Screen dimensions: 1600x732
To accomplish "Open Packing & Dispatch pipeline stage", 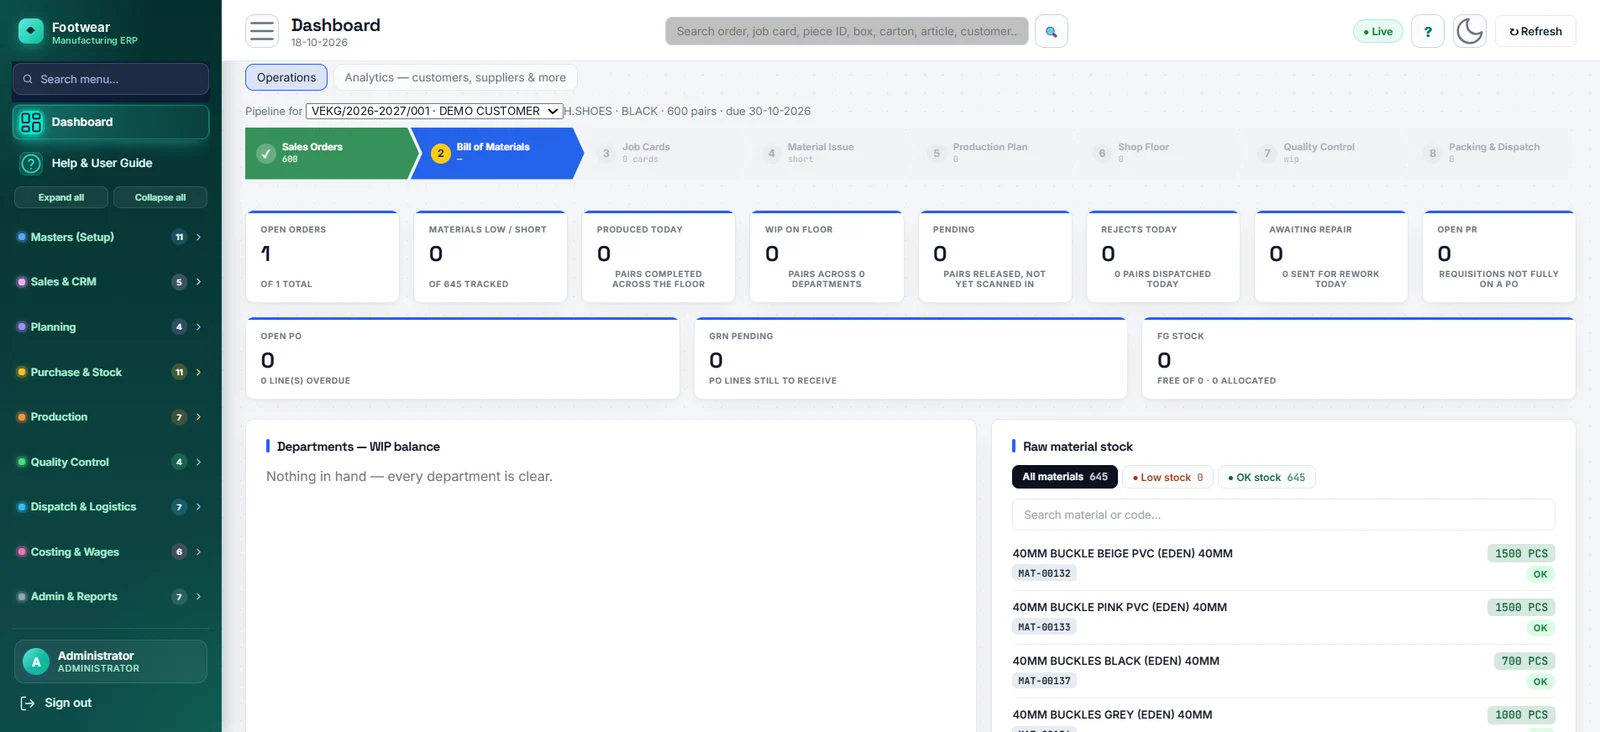I will pyautogui.click(x=1489, y=153).
